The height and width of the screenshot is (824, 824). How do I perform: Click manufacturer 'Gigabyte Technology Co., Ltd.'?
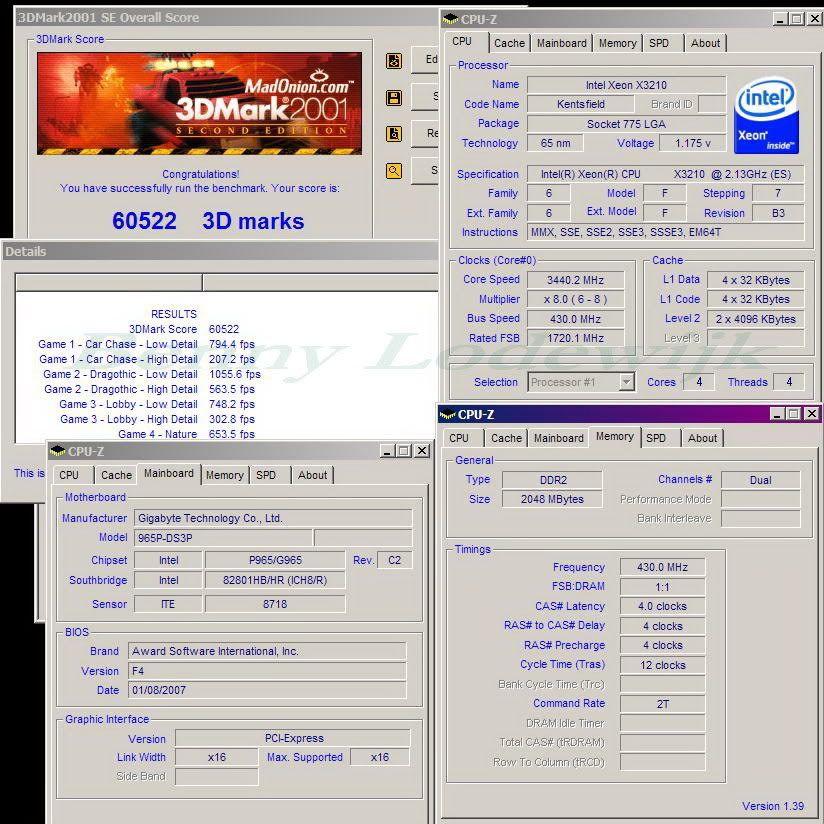pos(273,518)
